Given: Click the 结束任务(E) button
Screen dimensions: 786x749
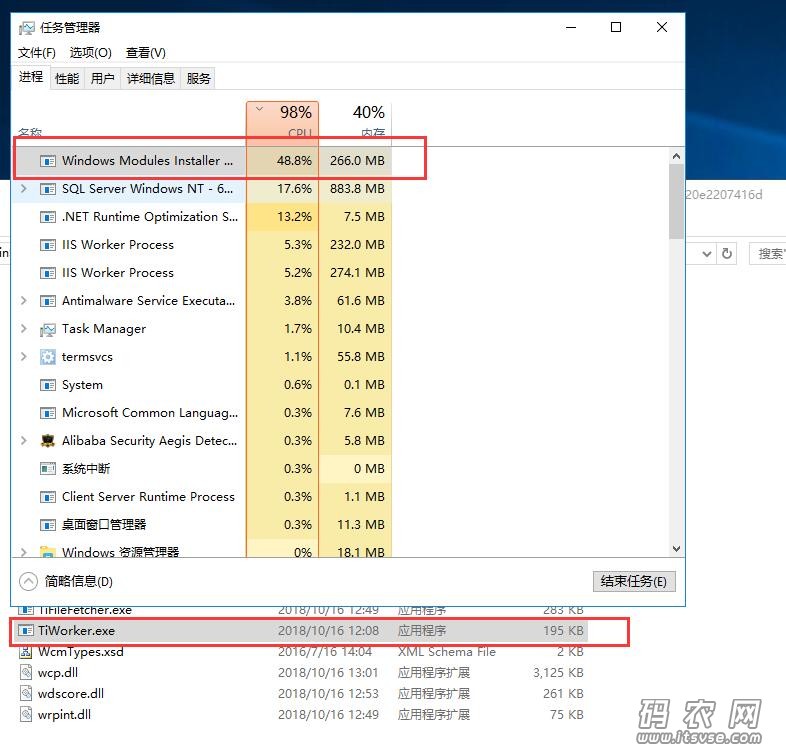Looking at the screenshot, I should [634, 582].
